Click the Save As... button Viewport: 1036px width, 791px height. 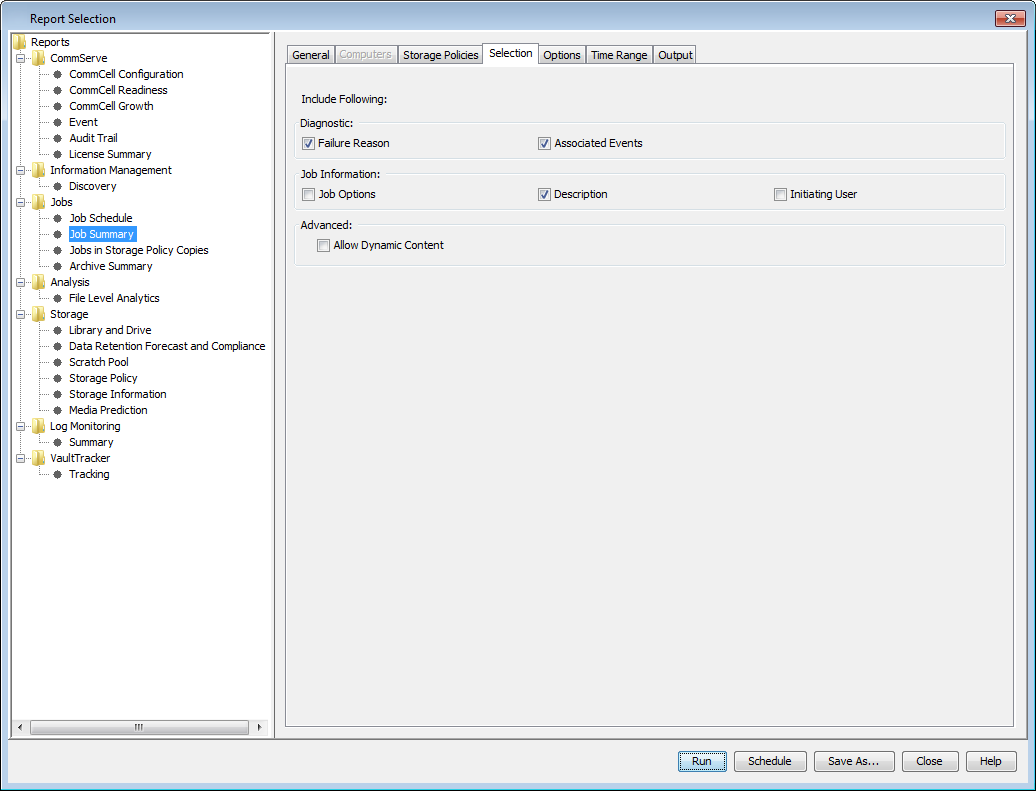click(854, 761)
